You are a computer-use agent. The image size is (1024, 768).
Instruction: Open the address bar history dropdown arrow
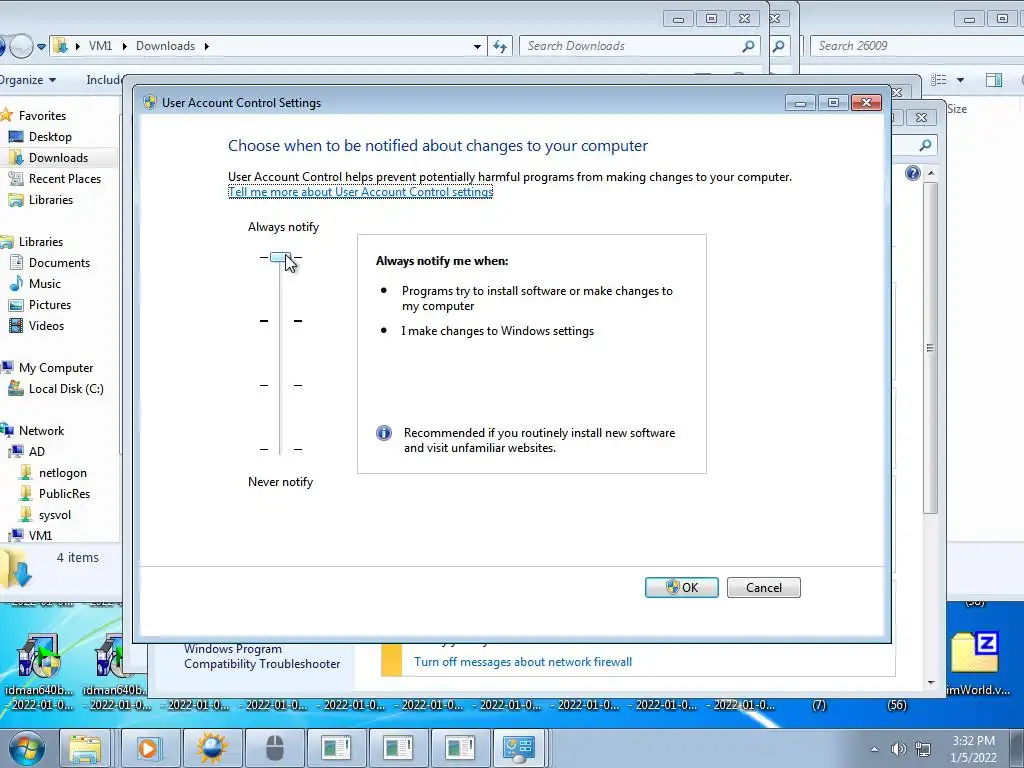coord(477,46)
